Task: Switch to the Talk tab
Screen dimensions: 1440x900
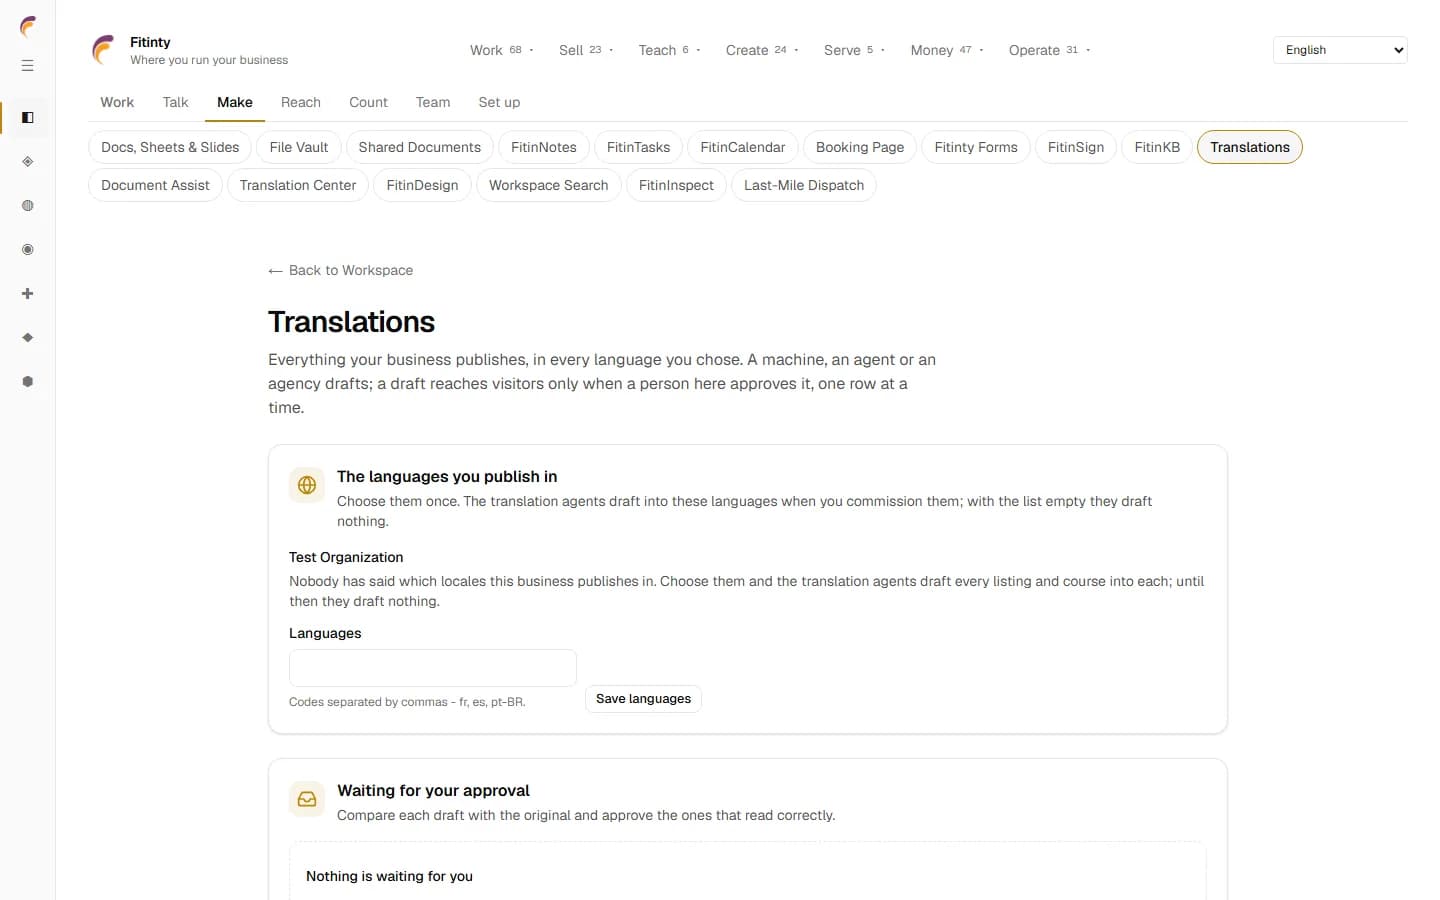Action: (x=175, y=102)
